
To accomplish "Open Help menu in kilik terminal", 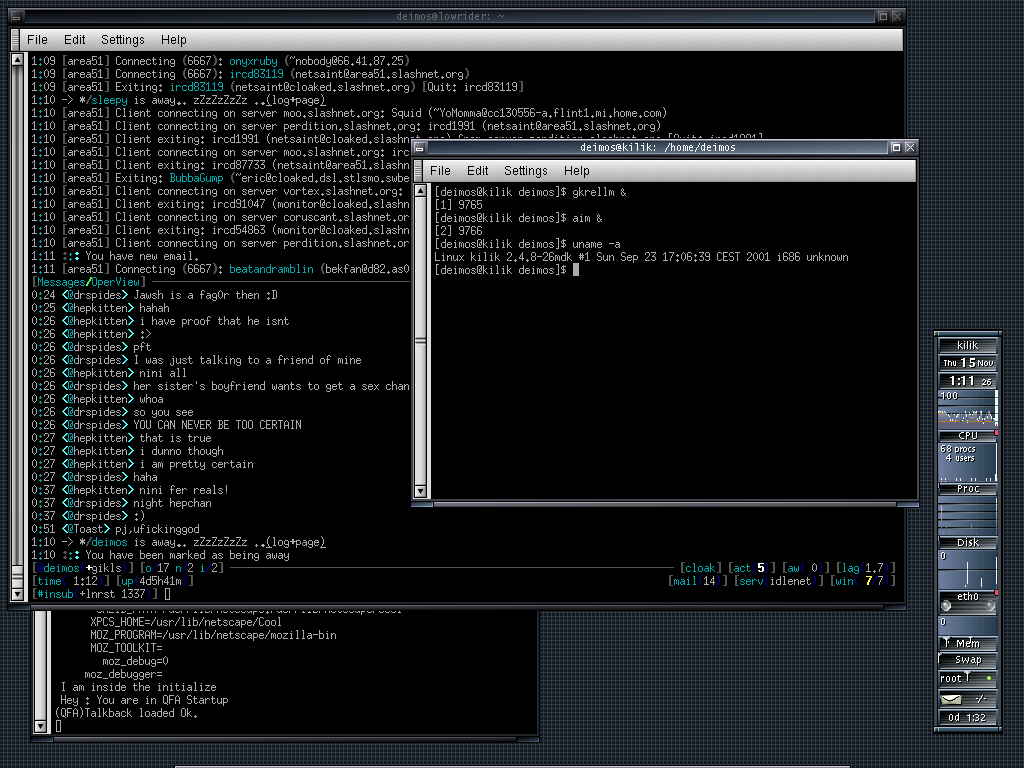I will click(577, 171).
